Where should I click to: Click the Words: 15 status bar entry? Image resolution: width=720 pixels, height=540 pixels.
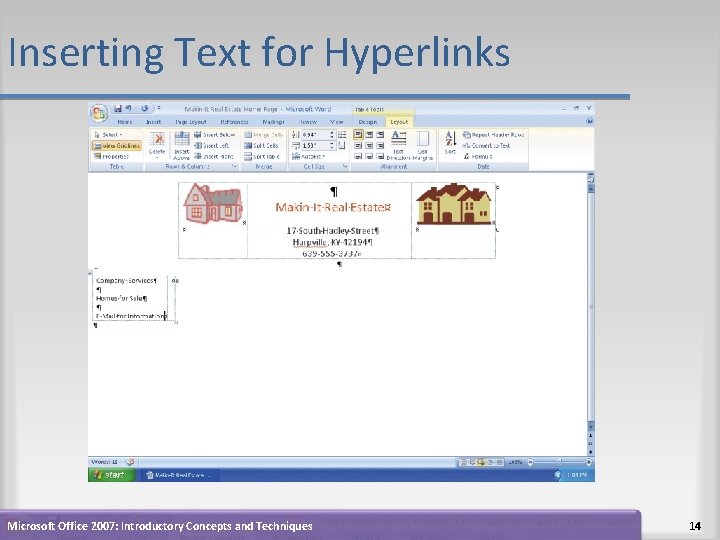[x=105, y=462]
